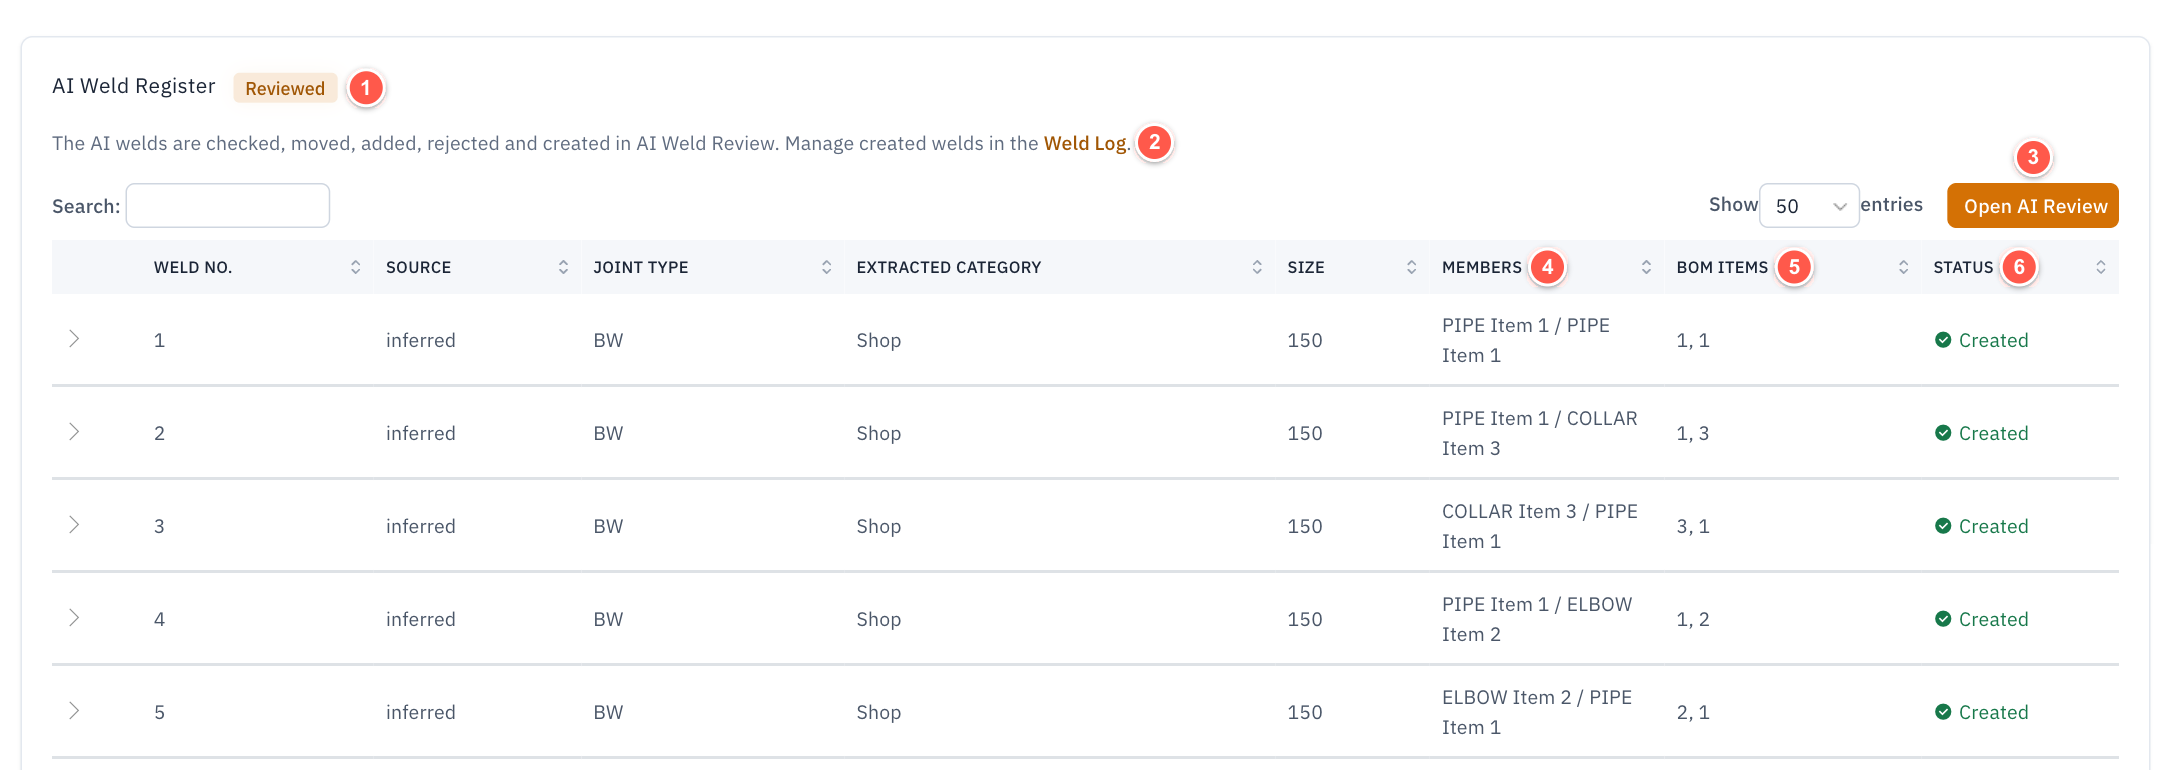Expand row for weld number 2
This screenshot has width=2172, height=770.
point(74,432)
